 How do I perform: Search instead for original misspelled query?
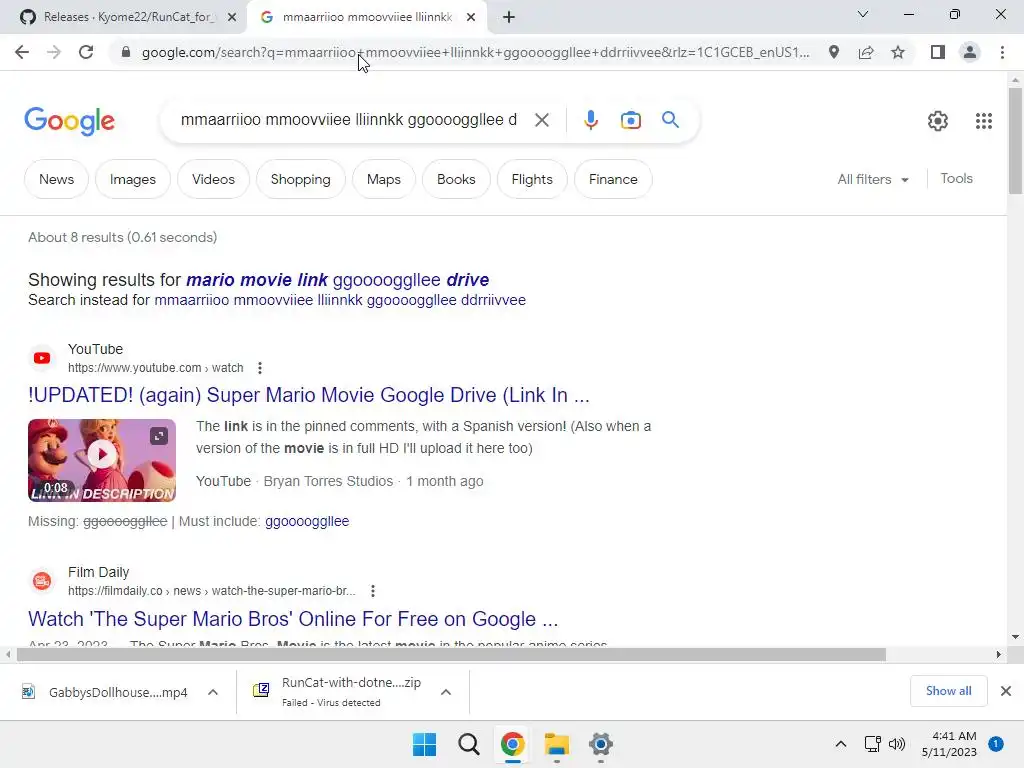tap(340, 300)
